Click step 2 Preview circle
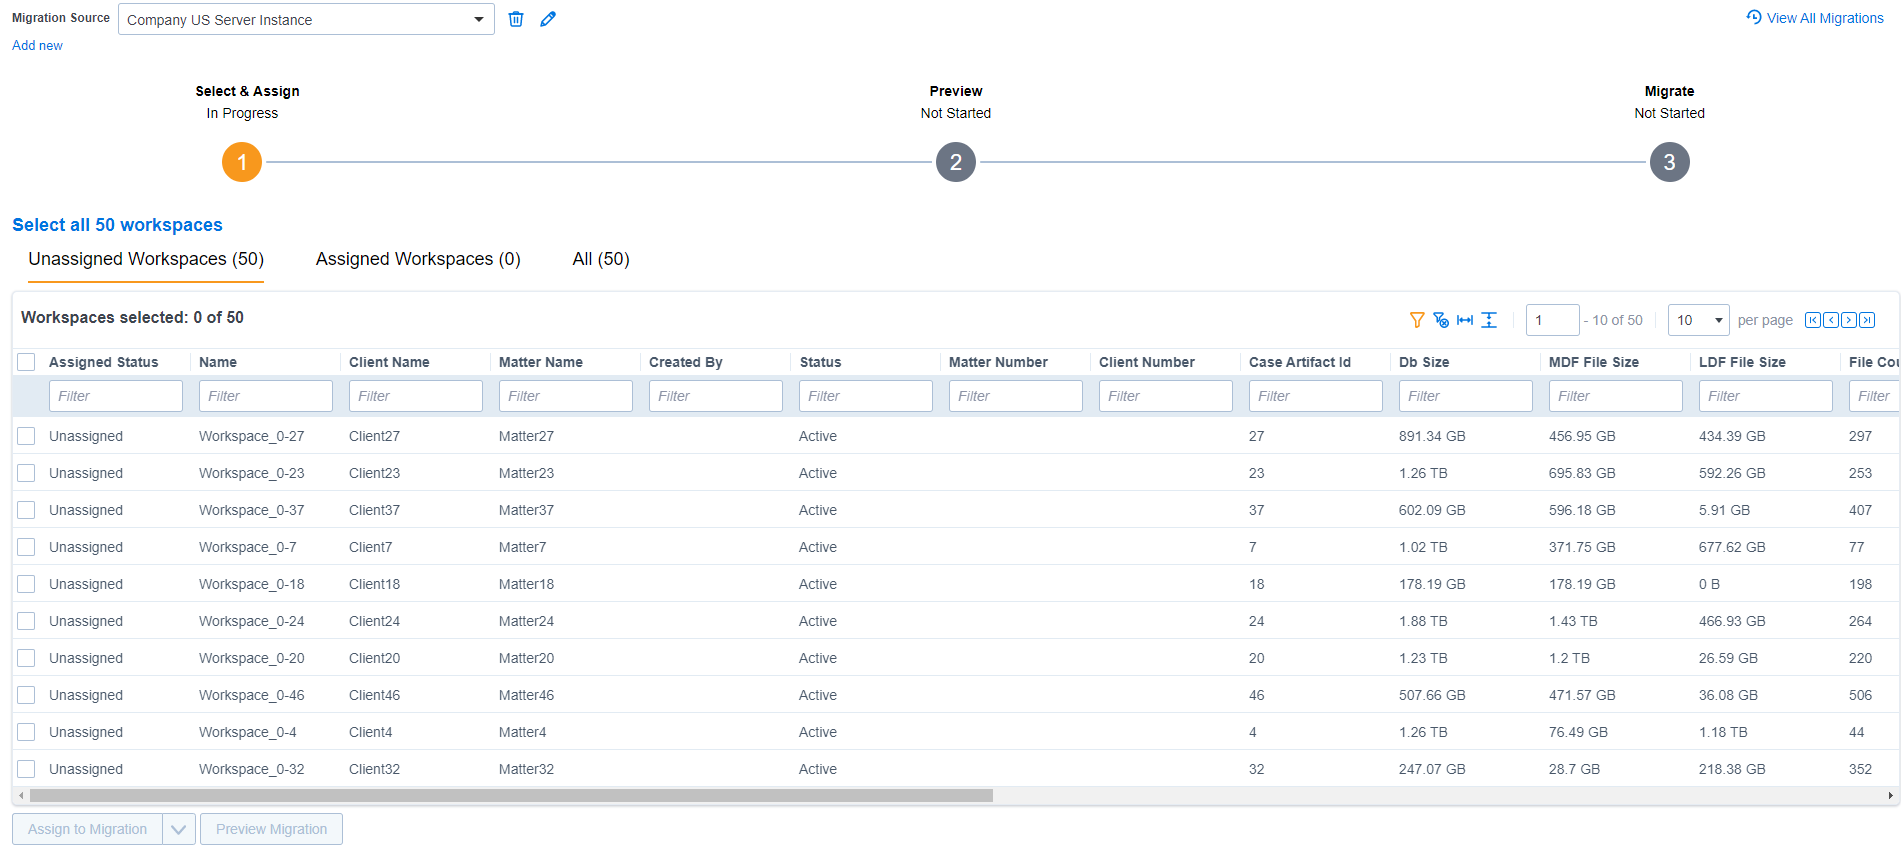This screenshot has height=851, width=1901. (956, 162)
